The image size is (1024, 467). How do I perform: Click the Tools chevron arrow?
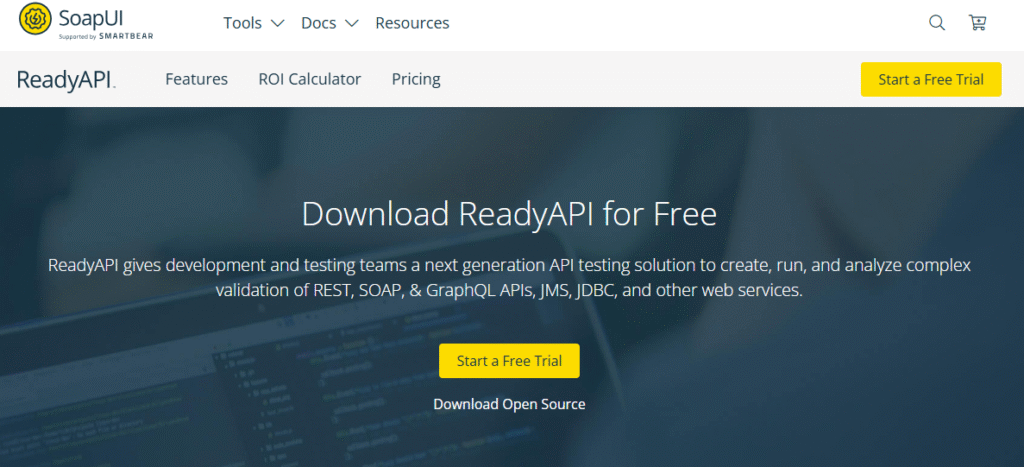[x=277, y=23]
